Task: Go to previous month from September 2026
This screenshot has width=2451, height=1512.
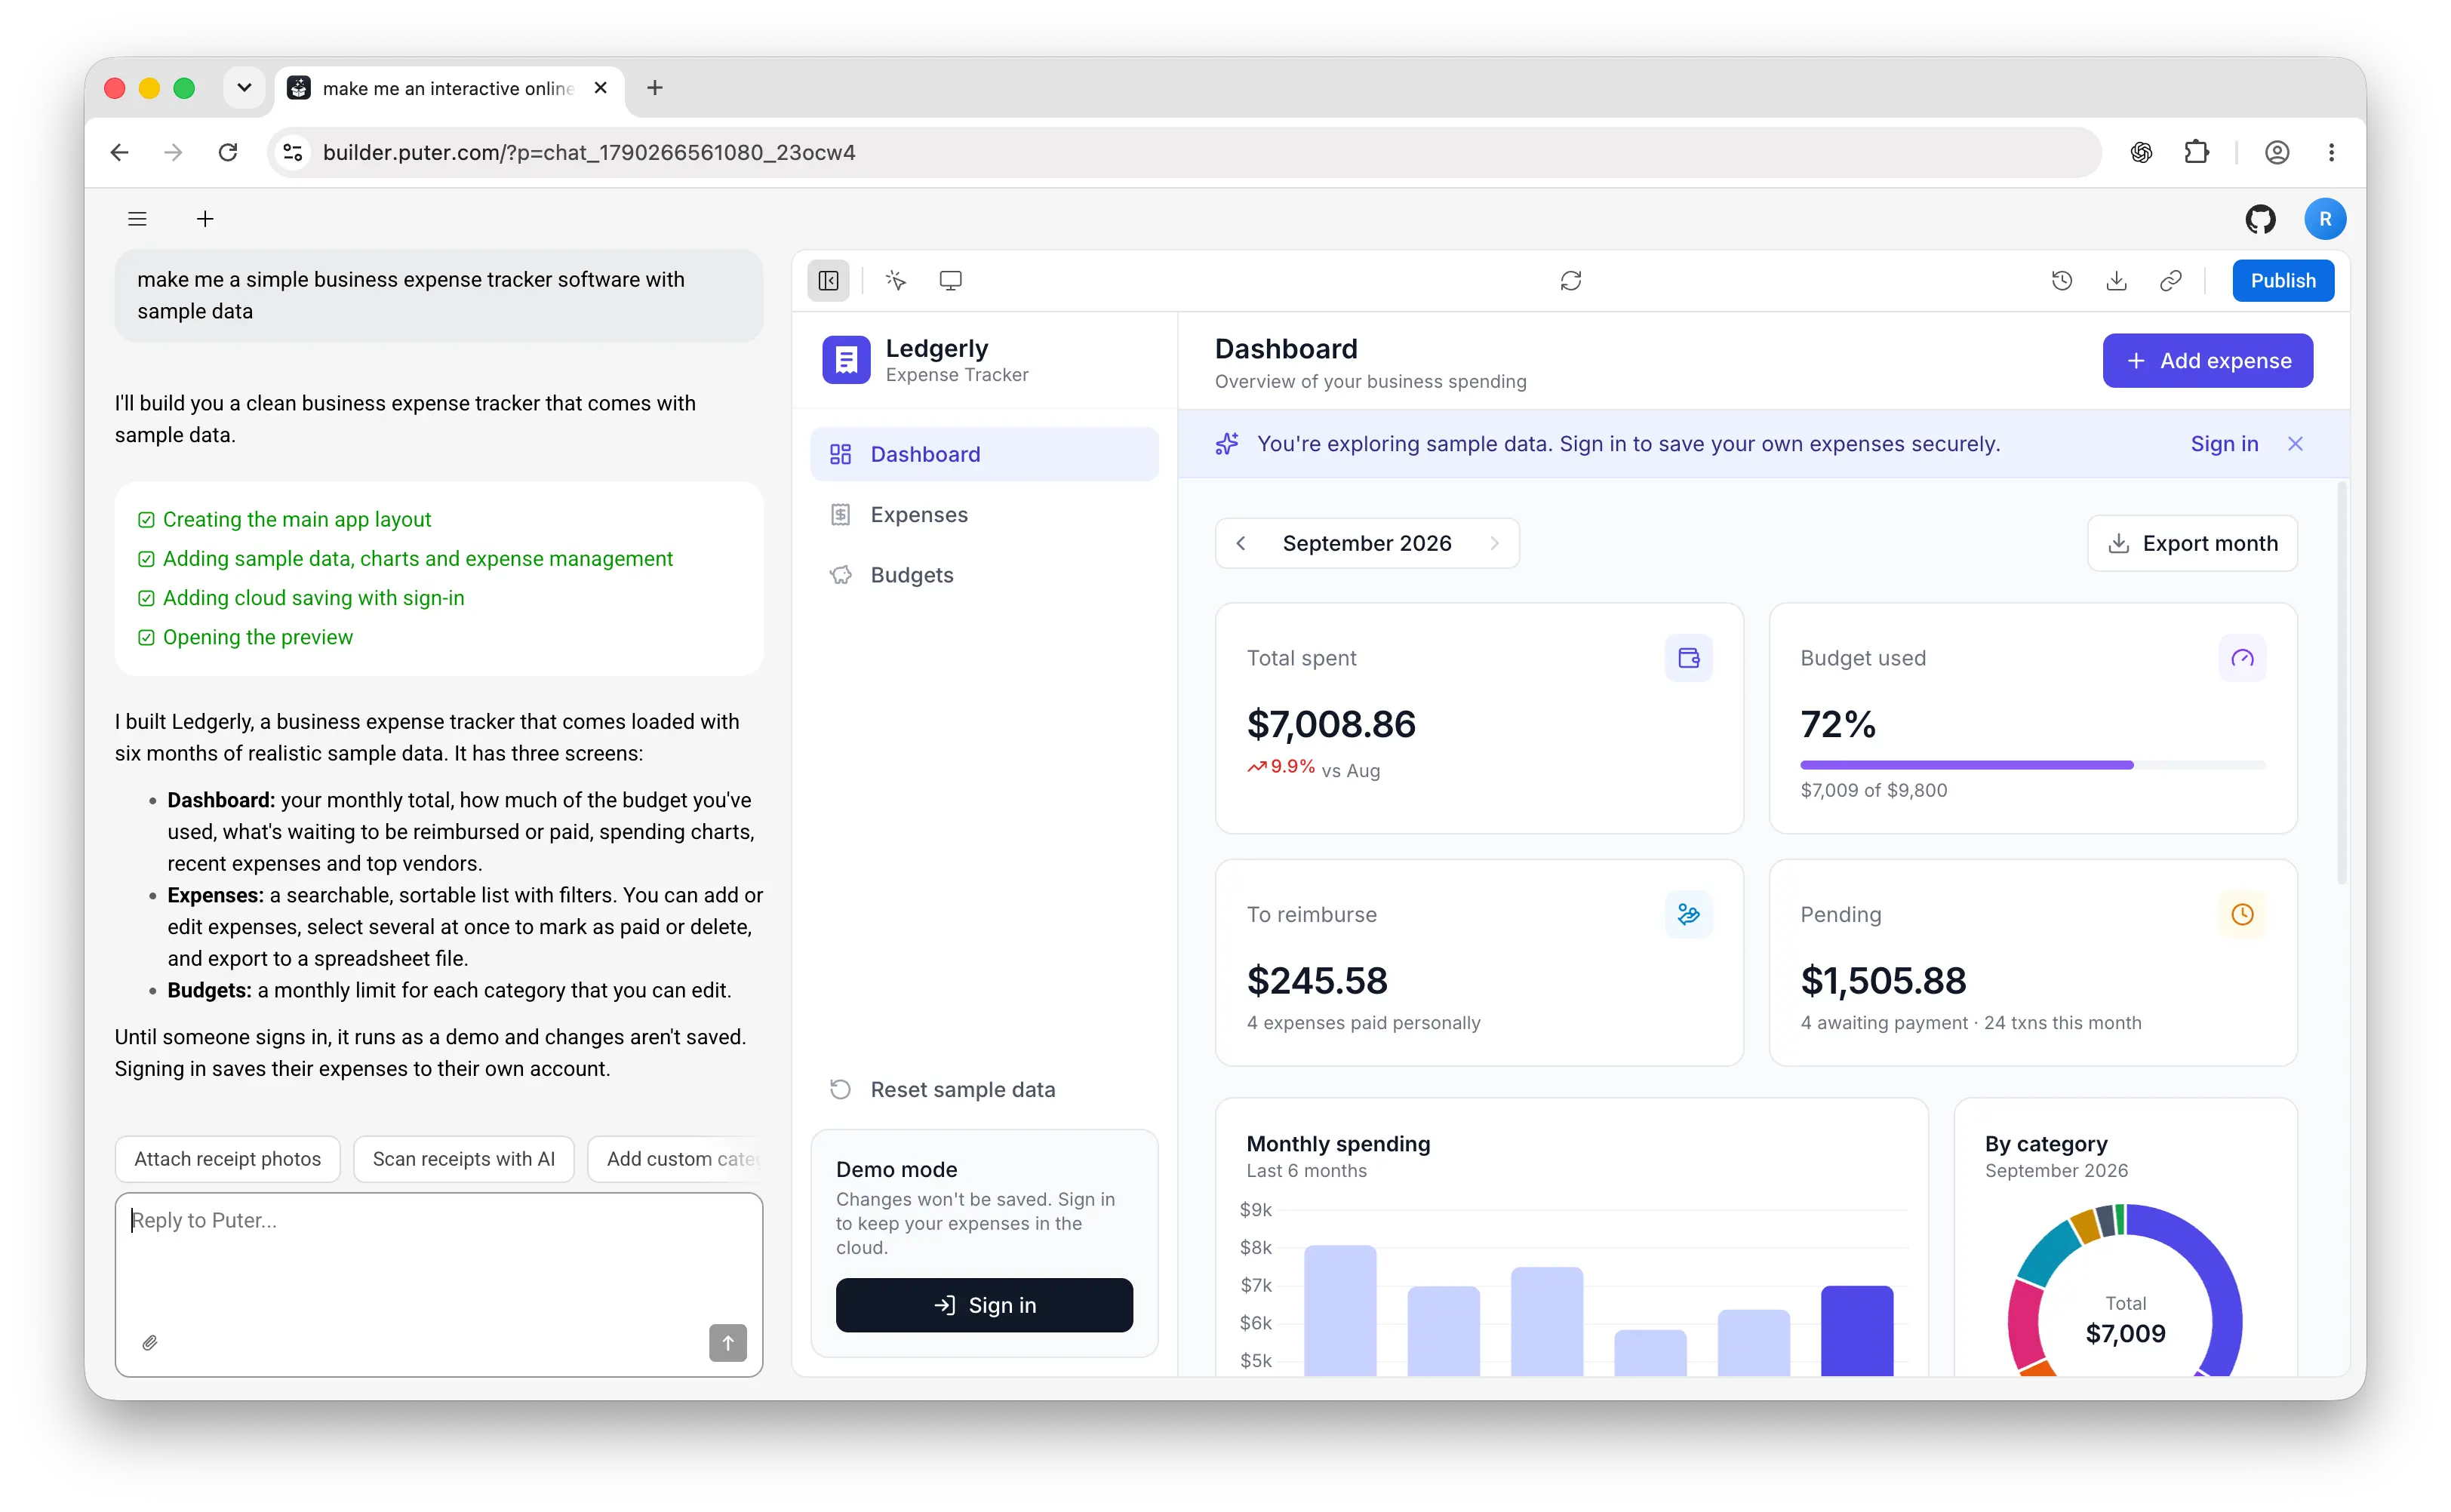Action: point(1241,544)
